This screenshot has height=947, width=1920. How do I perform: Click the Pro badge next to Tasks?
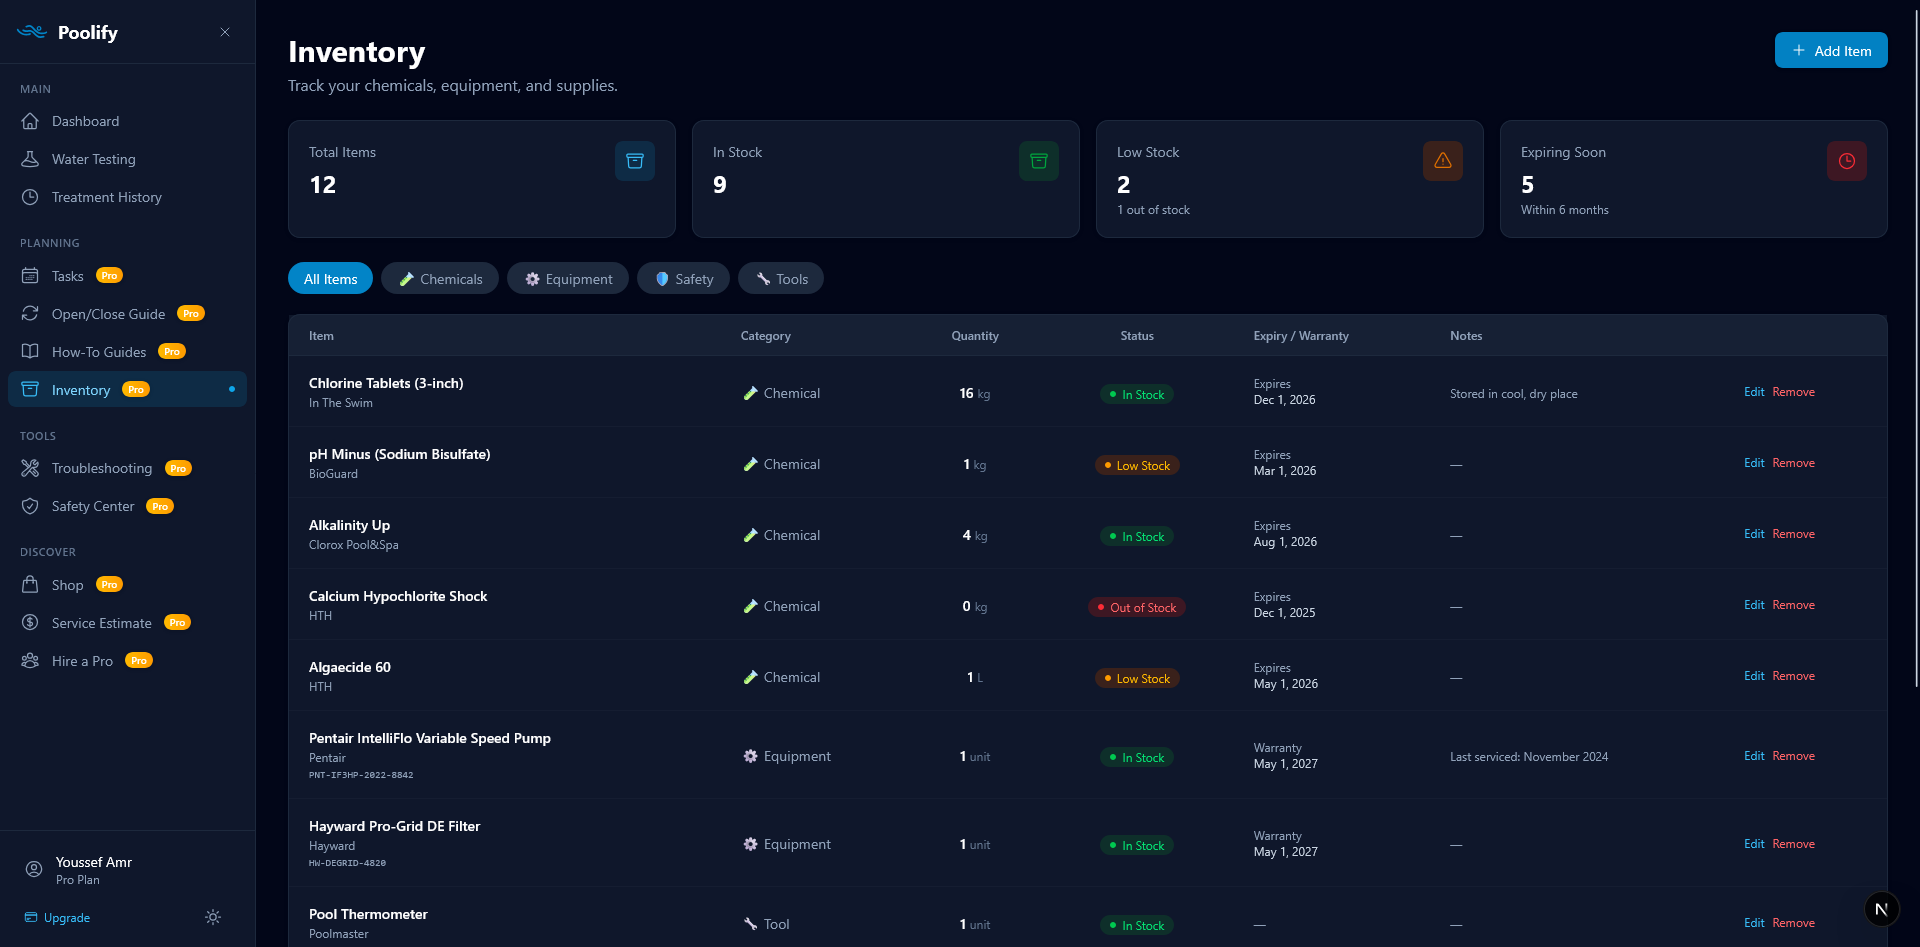(110, 276)
